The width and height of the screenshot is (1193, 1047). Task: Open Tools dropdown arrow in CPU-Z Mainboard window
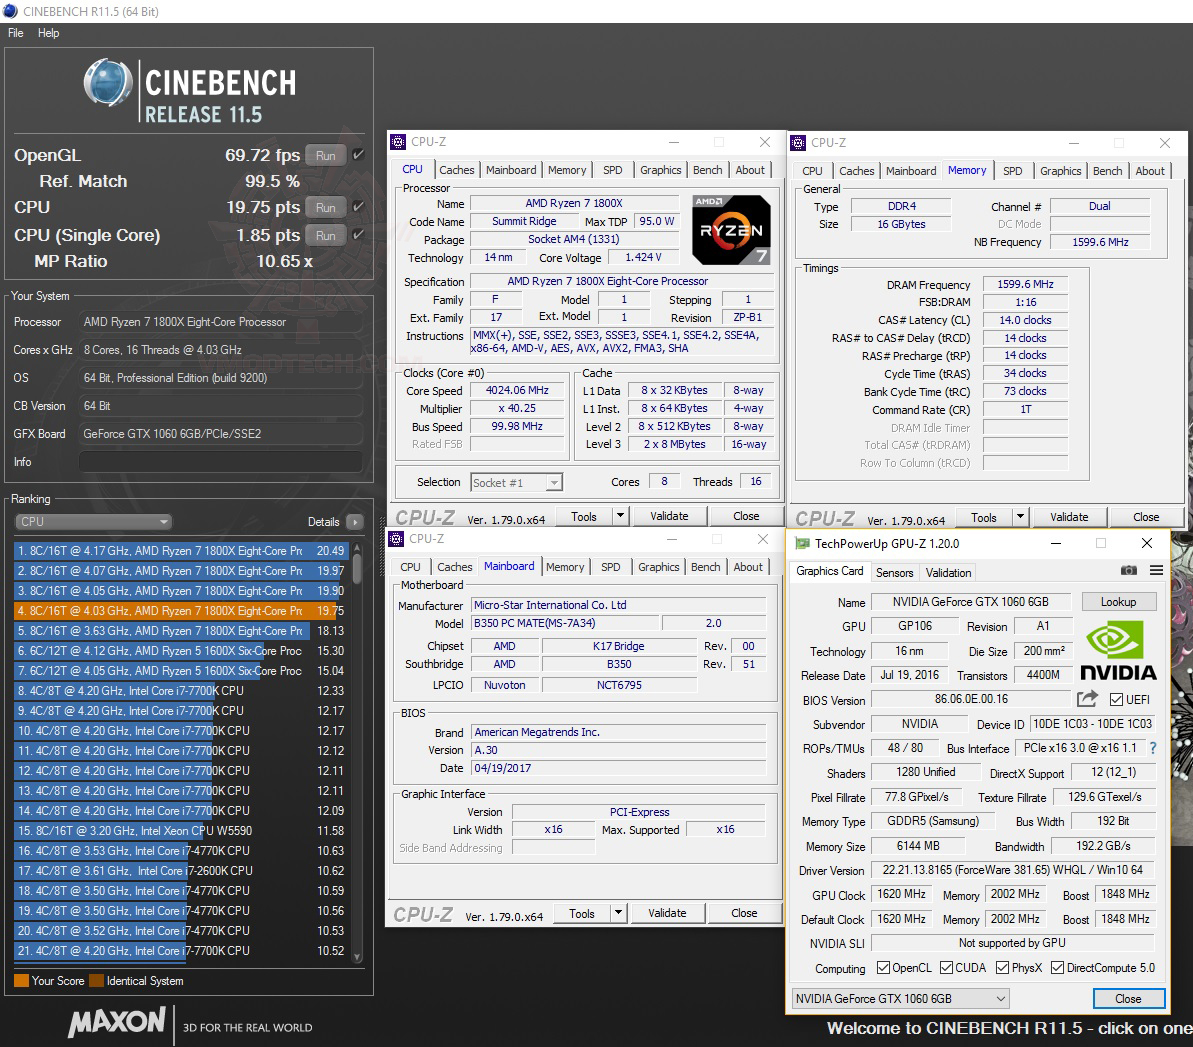[618, 913]
